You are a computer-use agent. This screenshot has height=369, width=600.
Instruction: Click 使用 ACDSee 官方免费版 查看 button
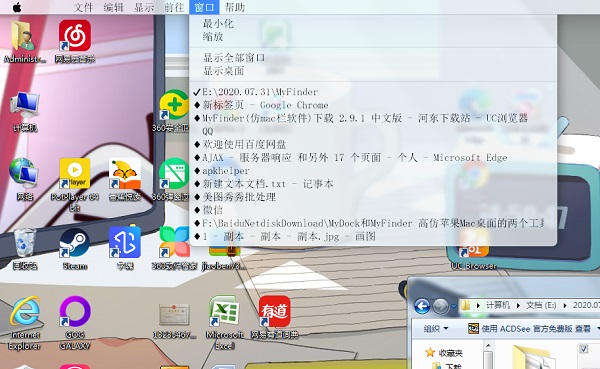(533, 328)
